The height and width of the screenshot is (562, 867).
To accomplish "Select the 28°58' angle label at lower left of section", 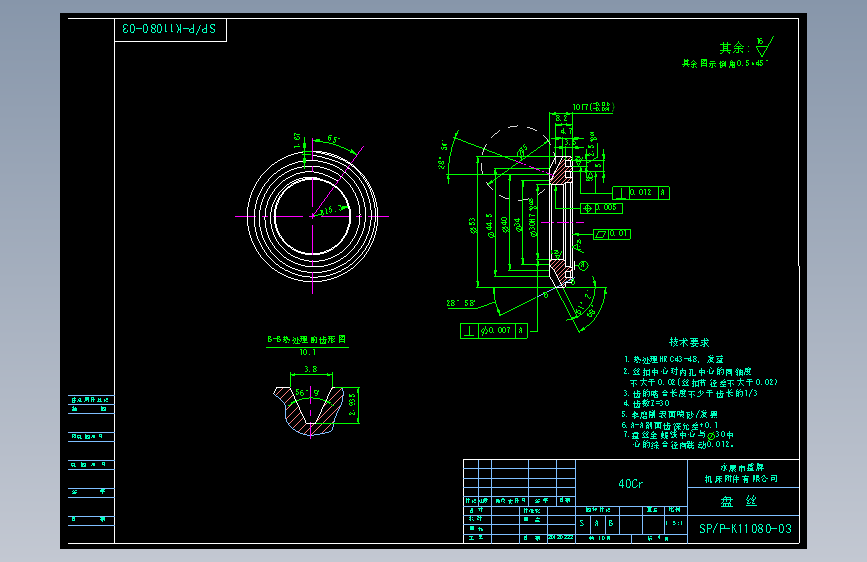I will coord(461,303).
